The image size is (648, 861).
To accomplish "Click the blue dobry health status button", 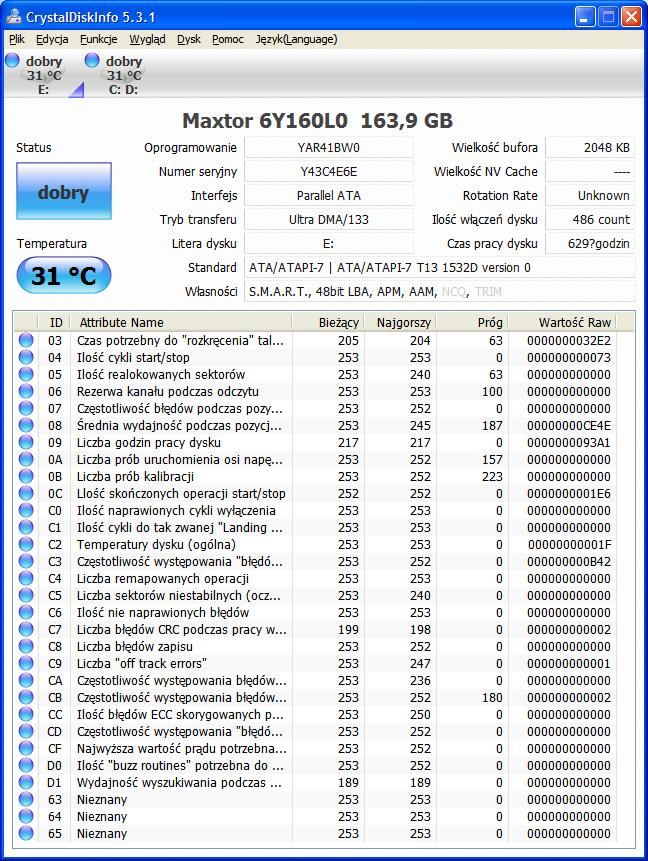I will [64, 192].
